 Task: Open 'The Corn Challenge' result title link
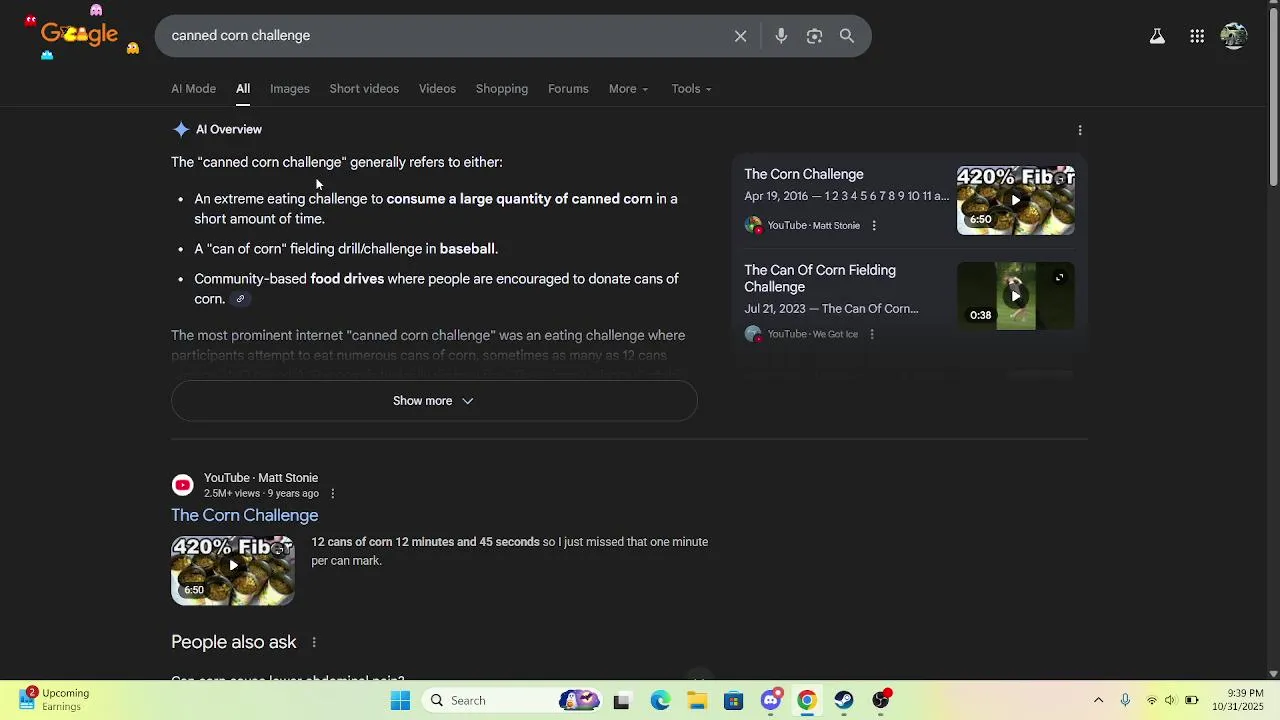coord(245,516)
